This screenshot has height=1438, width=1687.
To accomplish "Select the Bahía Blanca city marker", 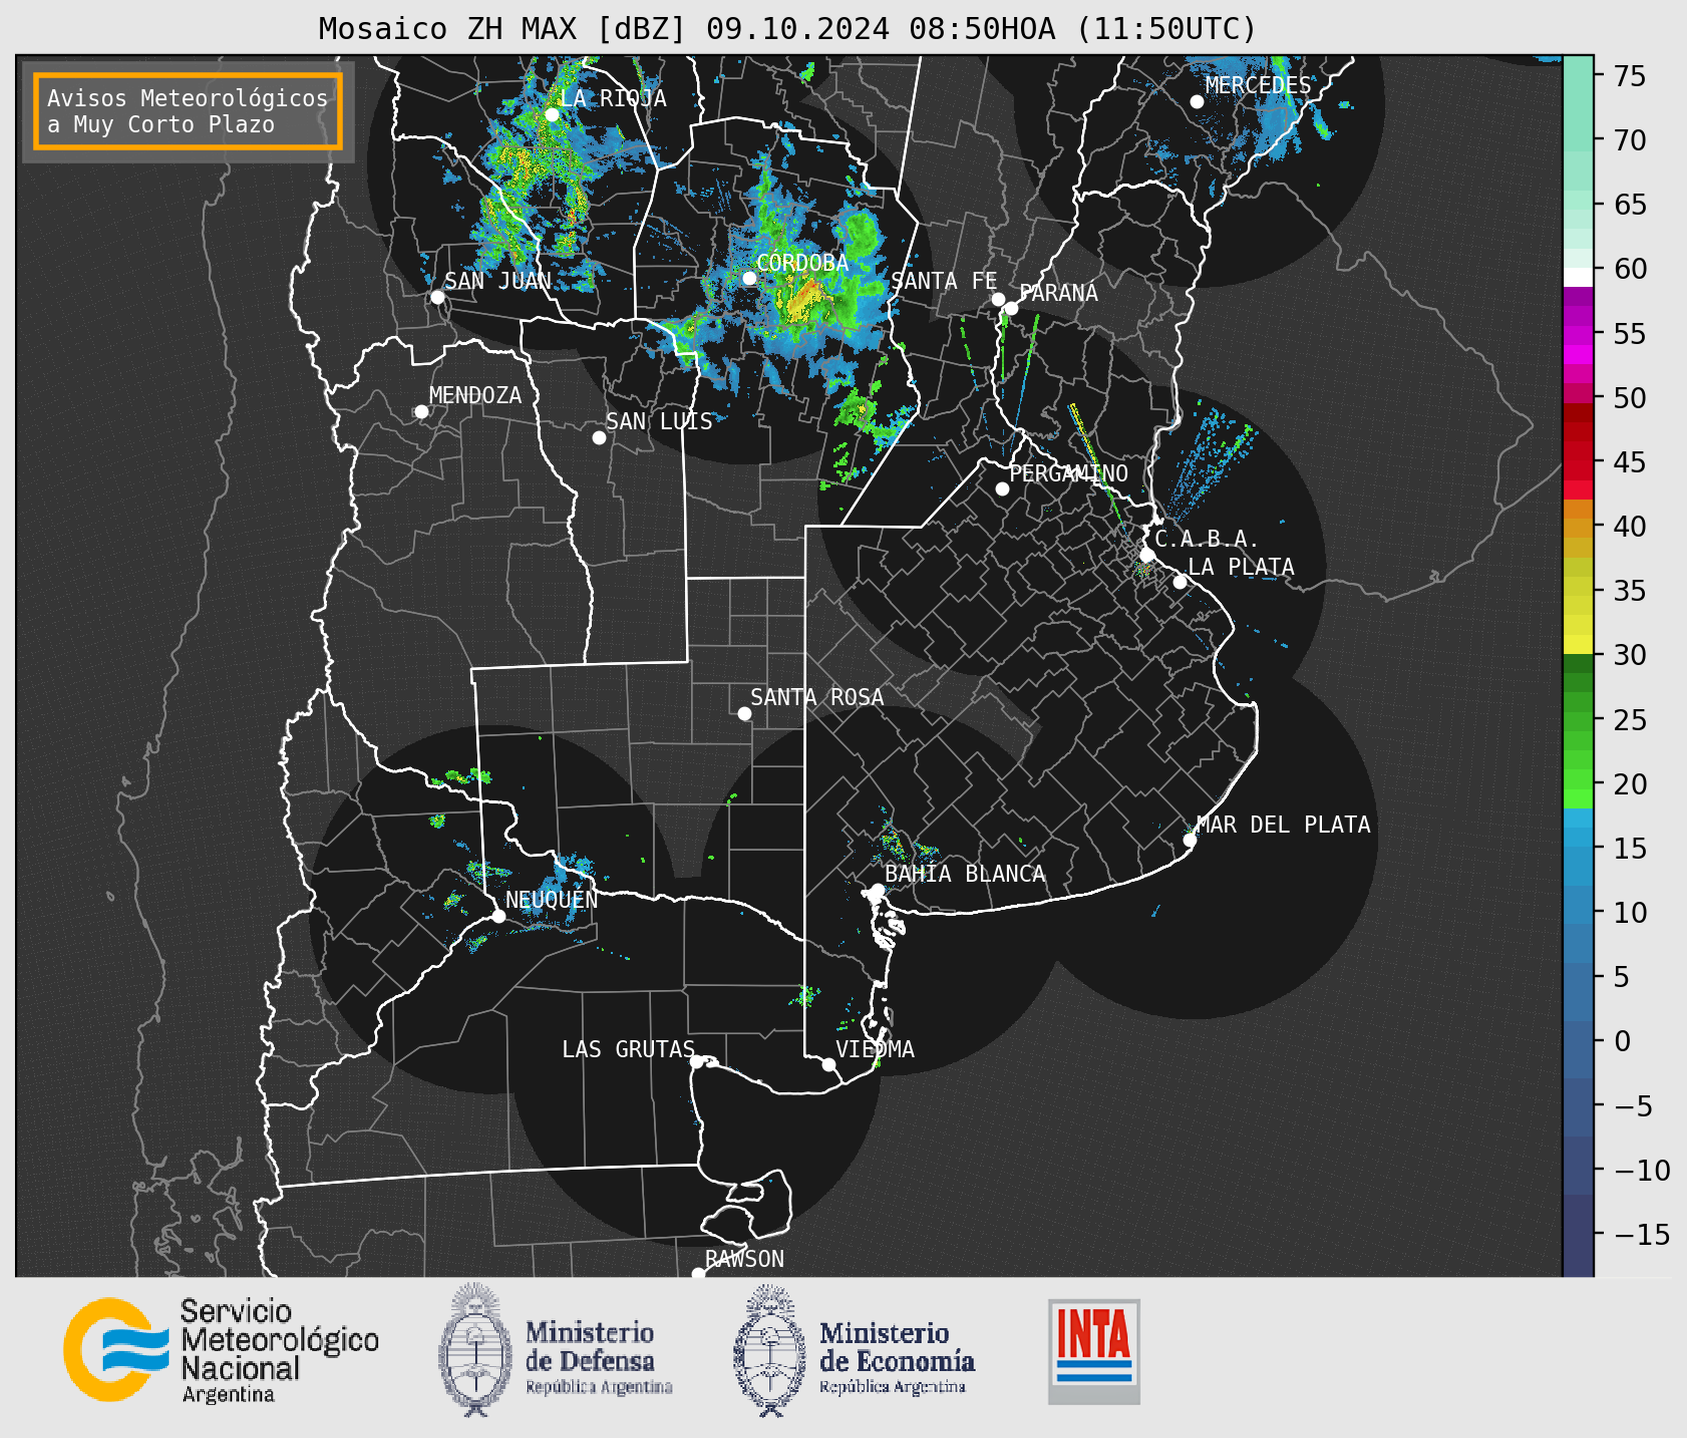I will click(x=877, y=890).
